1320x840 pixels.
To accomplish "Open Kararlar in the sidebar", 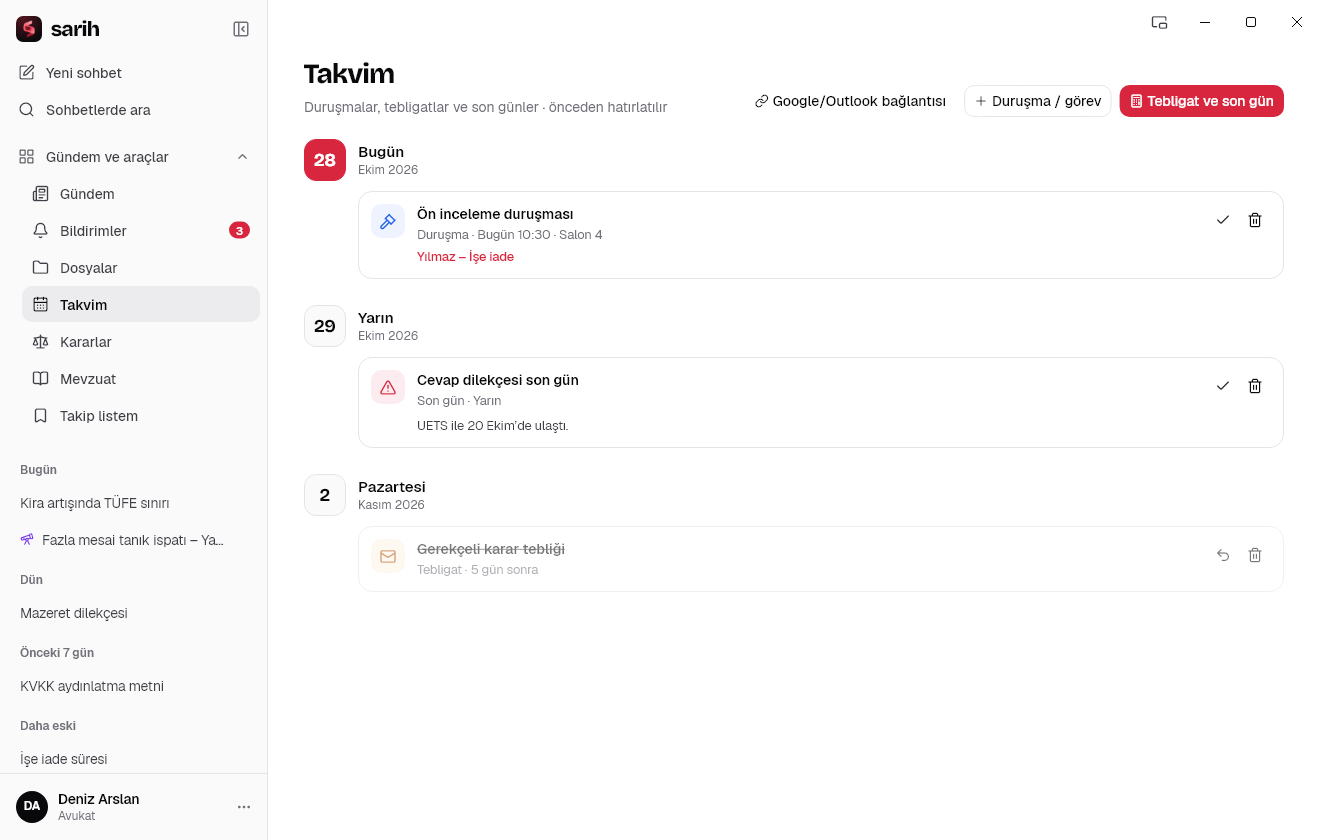I will [x=141, y=342].
